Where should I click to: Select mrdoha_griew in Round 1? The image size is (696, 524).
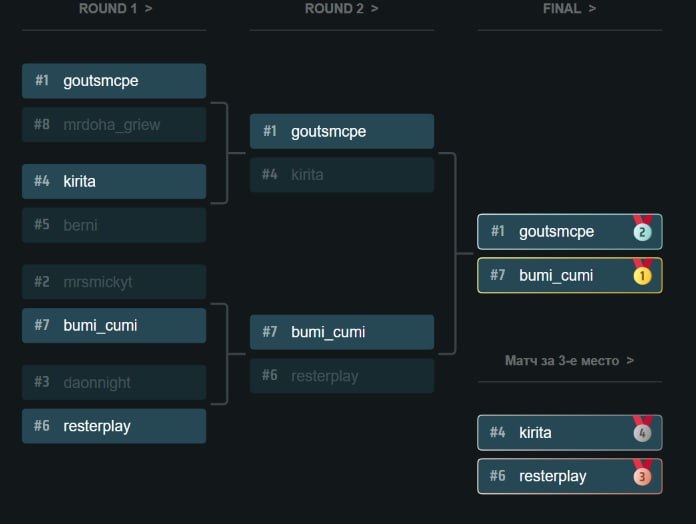point(114,124)
